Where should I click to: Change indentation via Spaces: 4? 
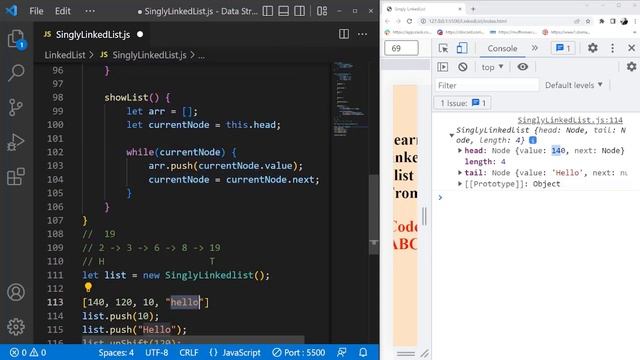pyautogui.click(x=116, y=352)
